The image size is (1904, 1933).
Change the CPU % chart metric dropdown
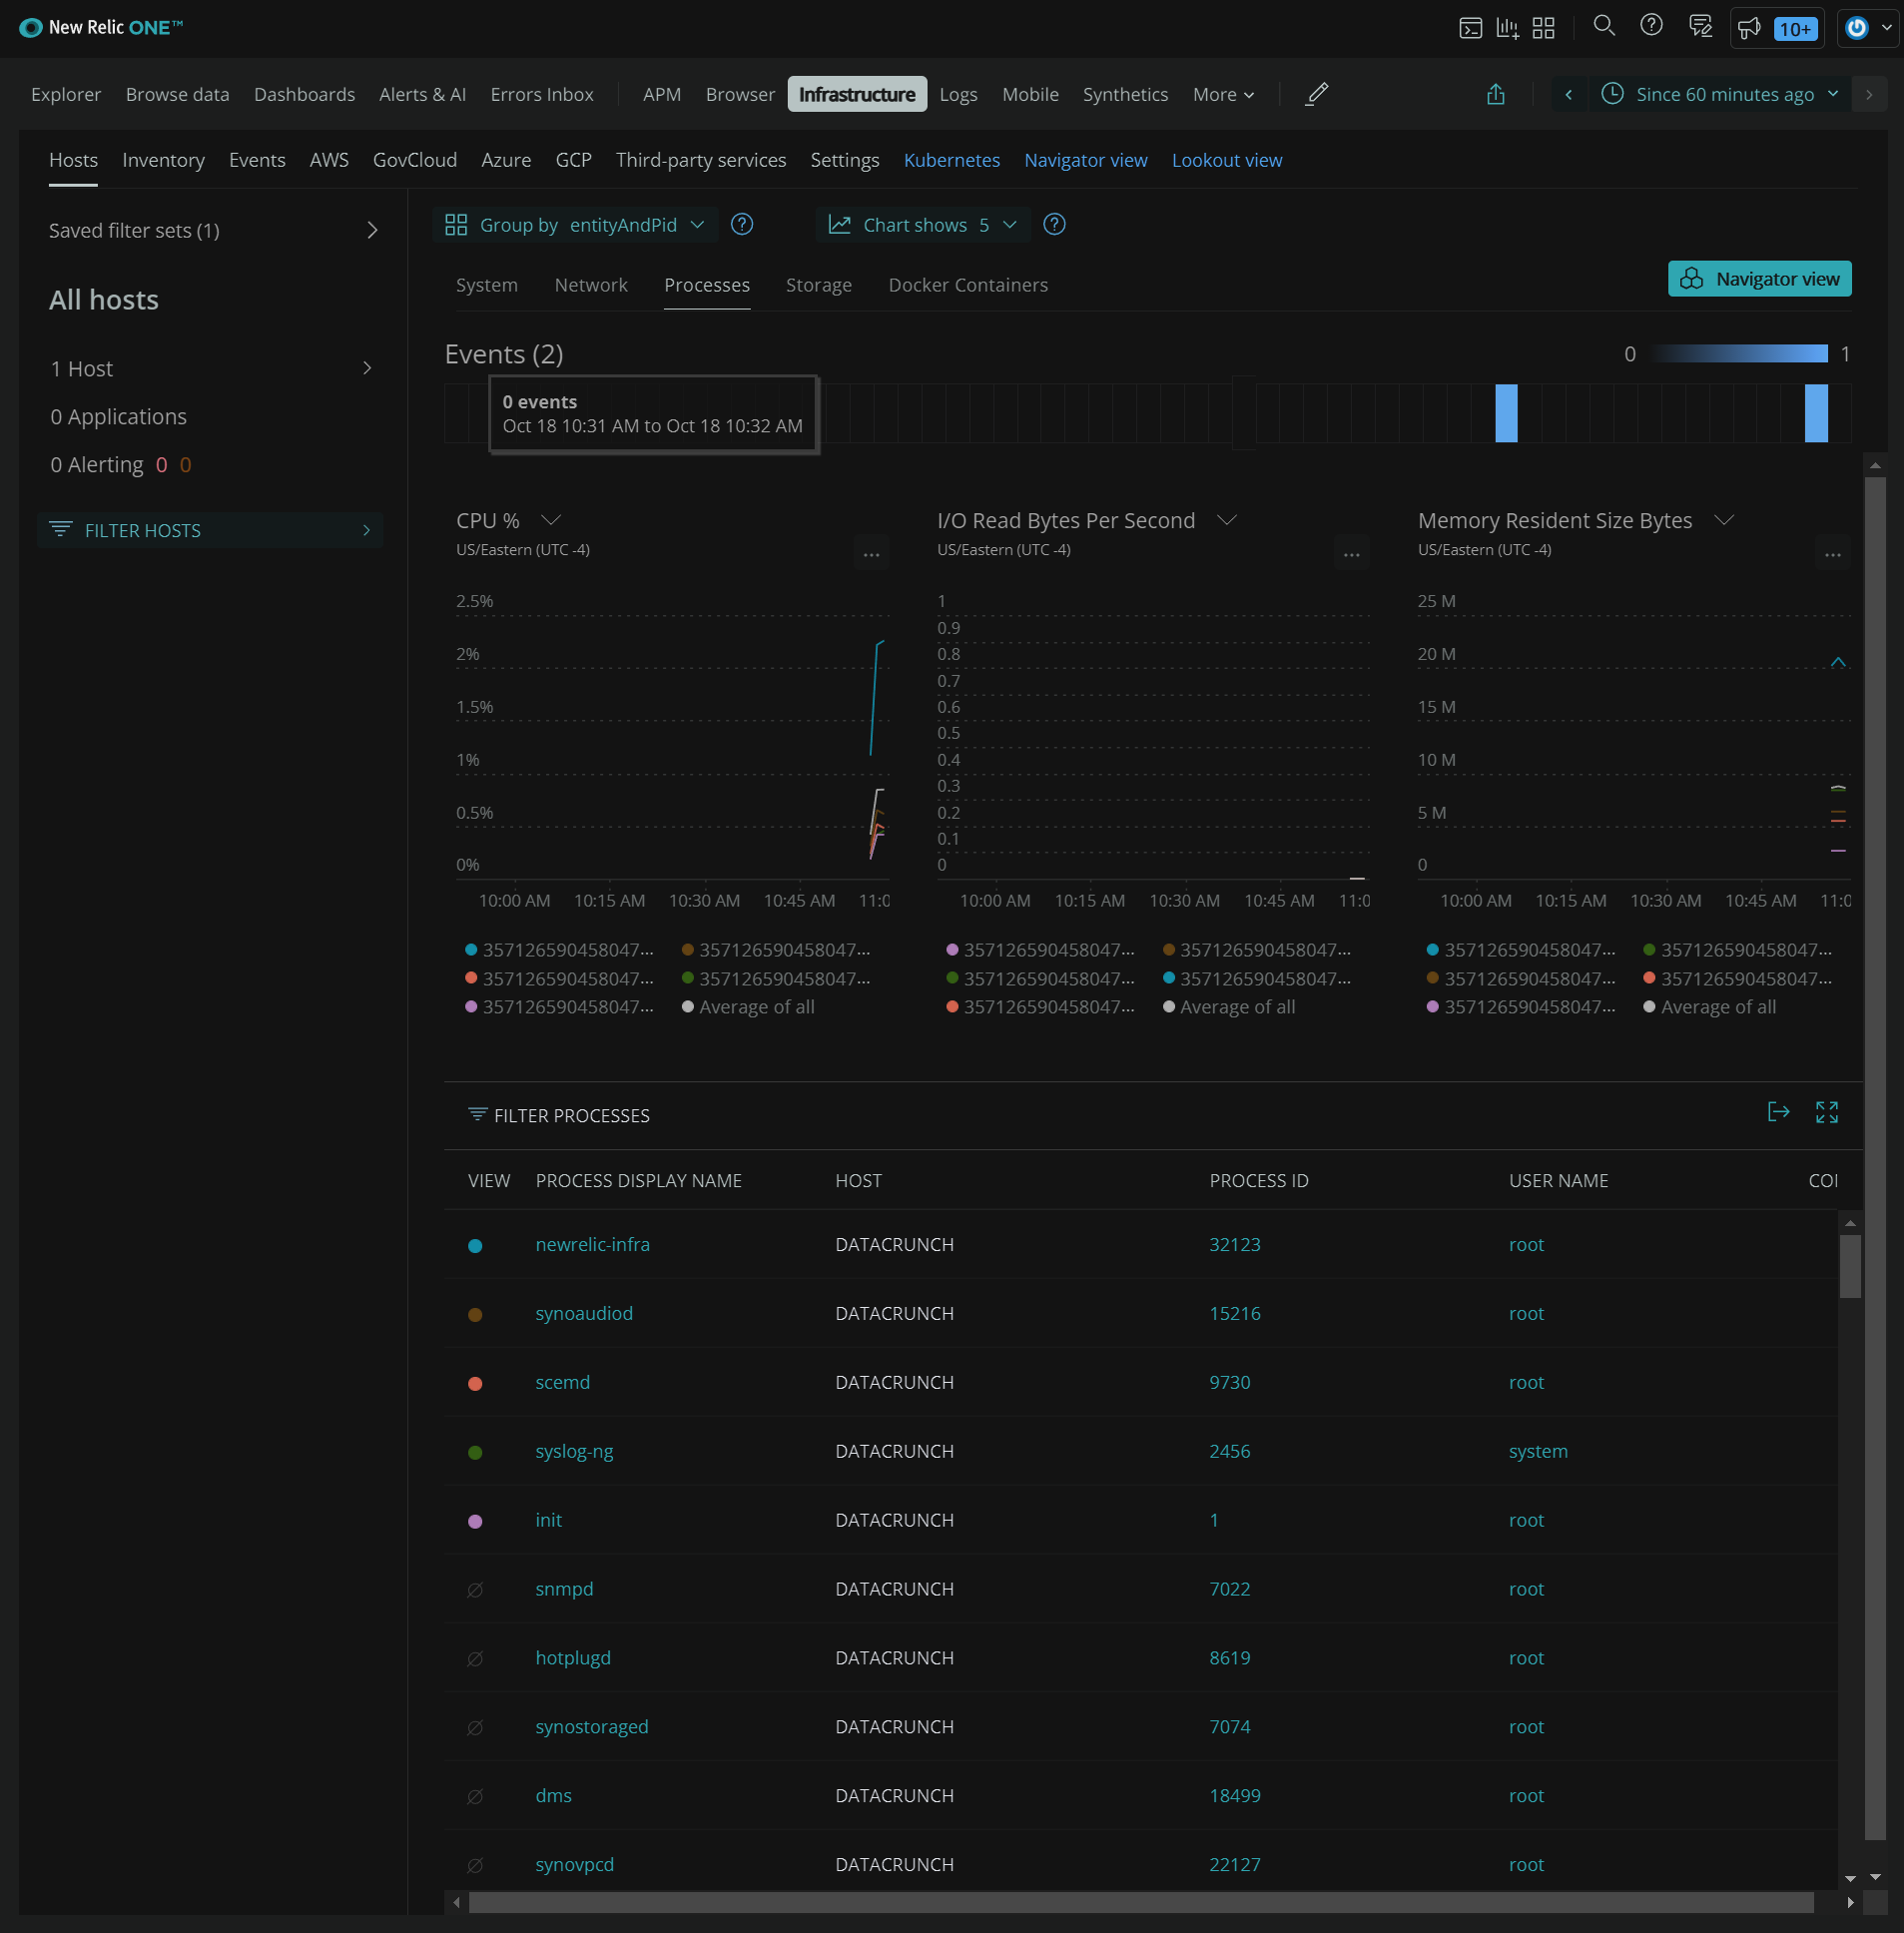(550, 520)
